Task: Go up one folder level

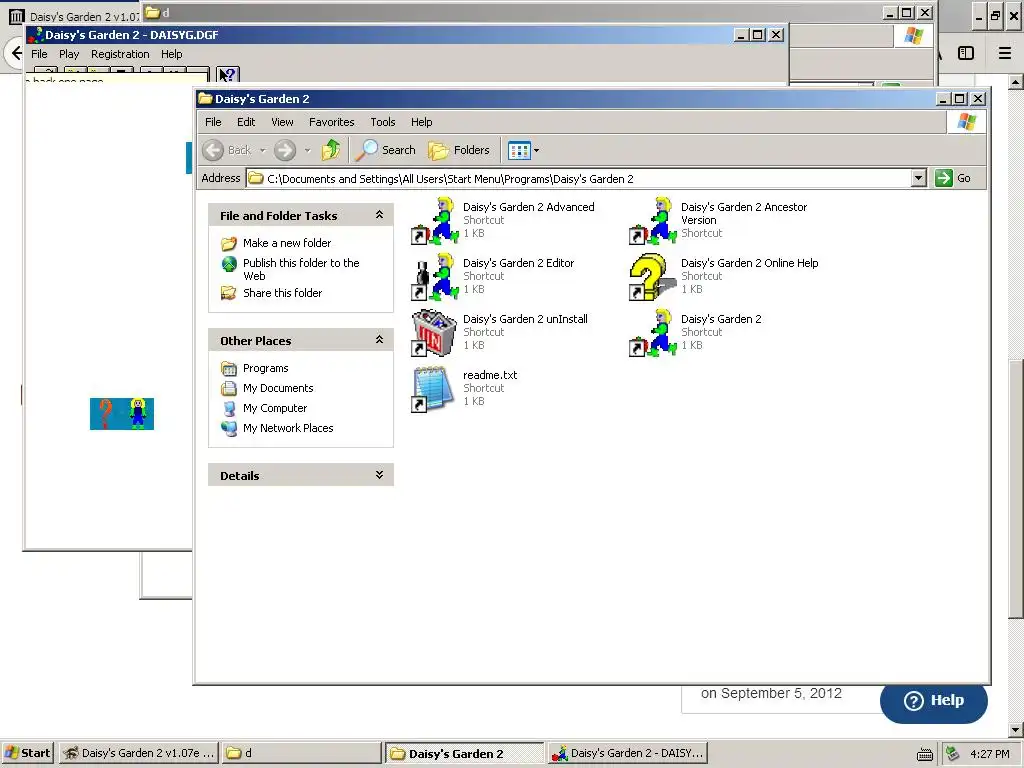Action: pyautogui.click(x=330, y=150)
